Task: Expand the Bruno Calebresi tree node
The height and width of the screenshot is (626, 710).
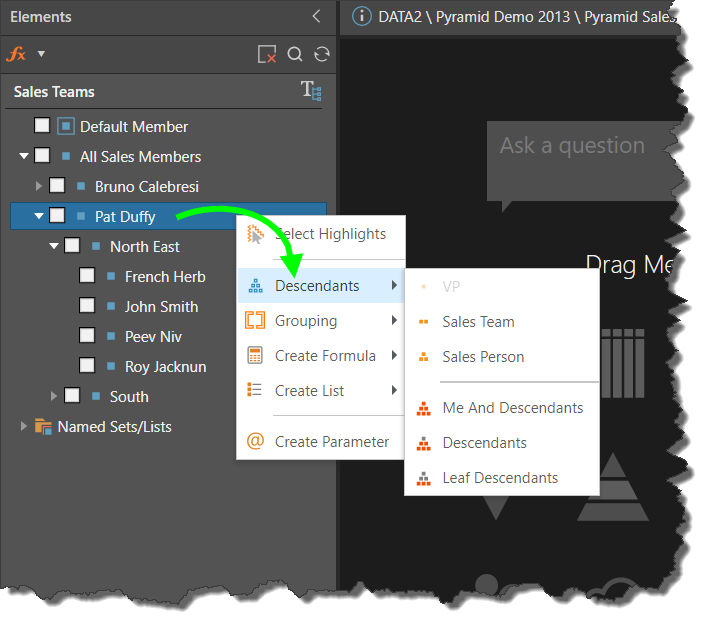Action: [39, 186]
